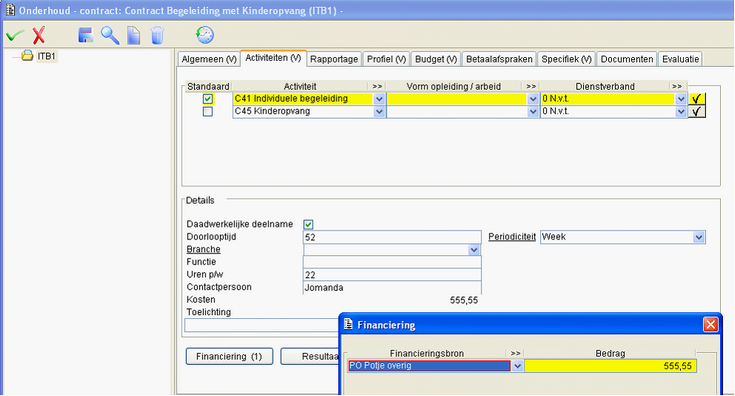The height and width of the screenshot is (396, 735).
Task: Click >> button next to Dienstverband header
Action: coord(676,86)
